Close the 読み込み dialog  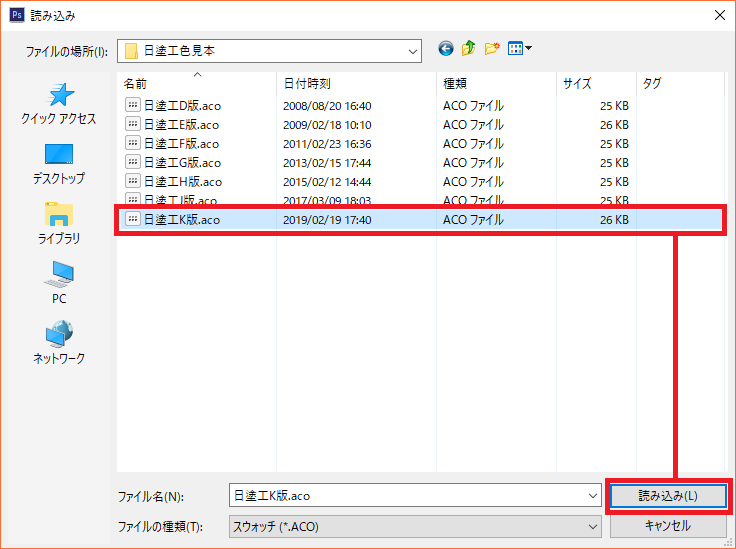[720, 15]
